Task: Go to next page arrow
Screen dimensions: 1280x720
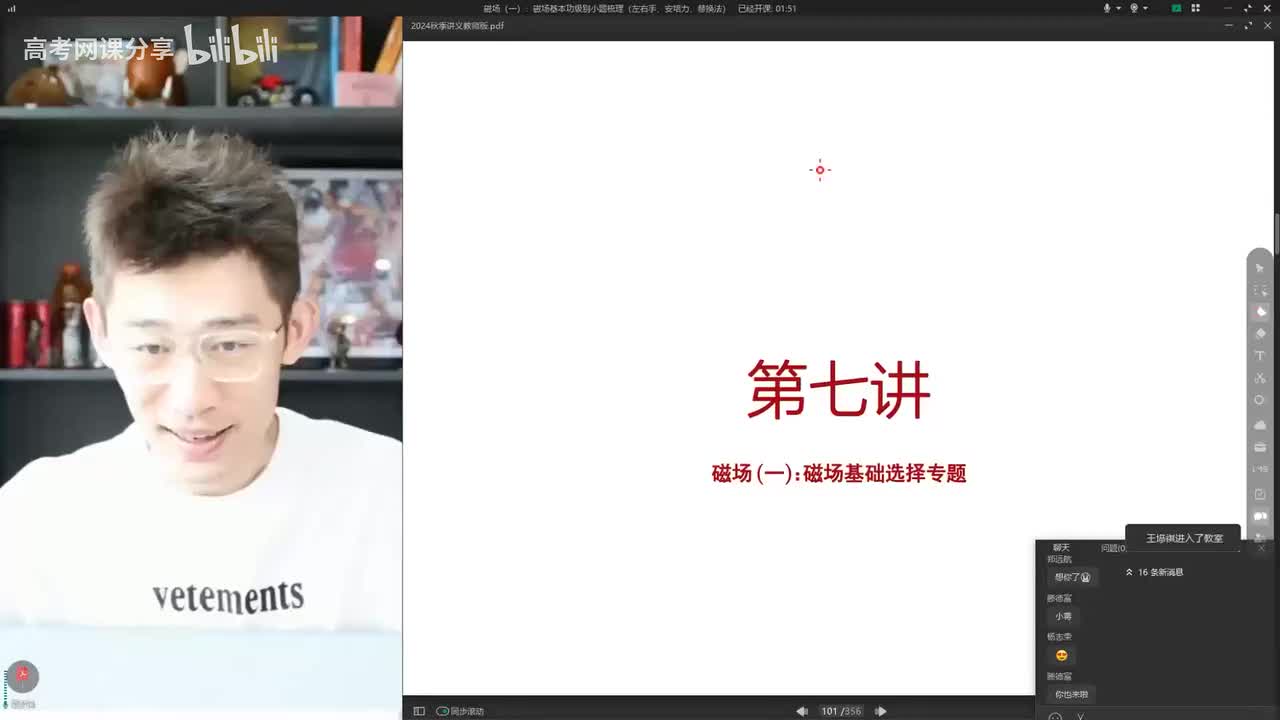Action: pos(880,711)
